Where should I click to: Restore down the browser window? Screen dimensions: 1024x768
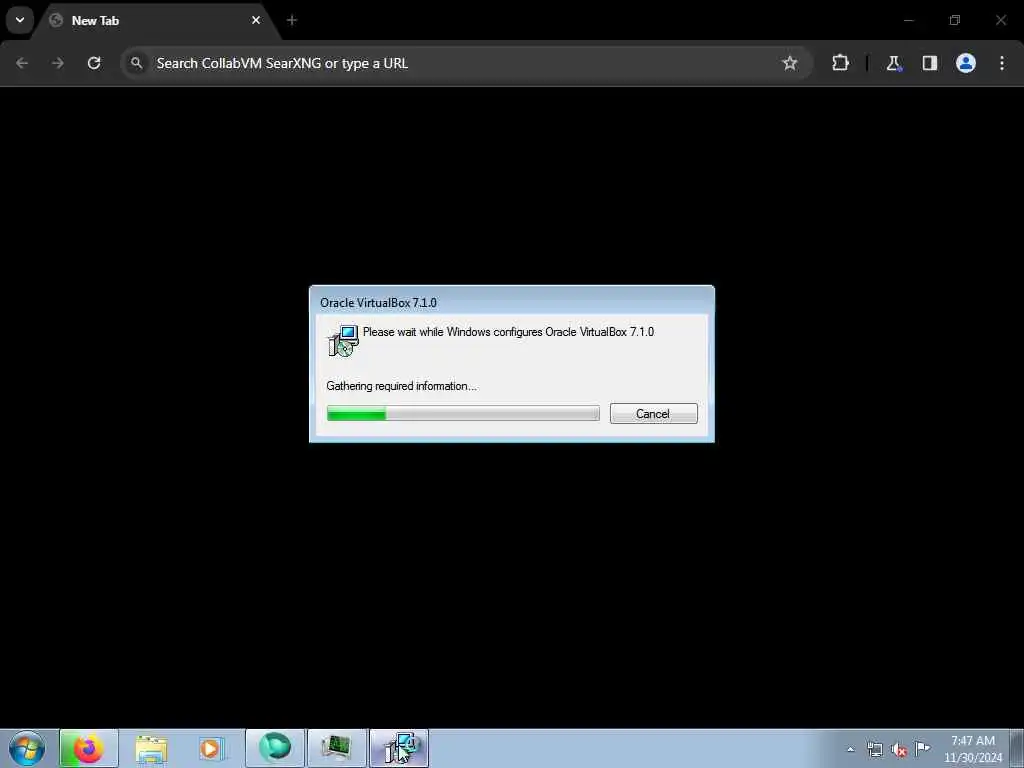[x=955, y=20]
